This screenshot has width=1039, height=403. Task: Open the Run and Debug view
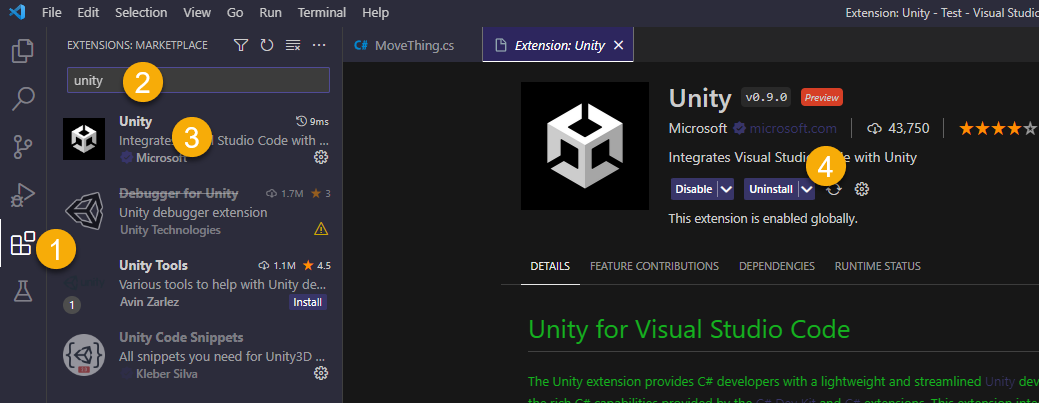23,196
